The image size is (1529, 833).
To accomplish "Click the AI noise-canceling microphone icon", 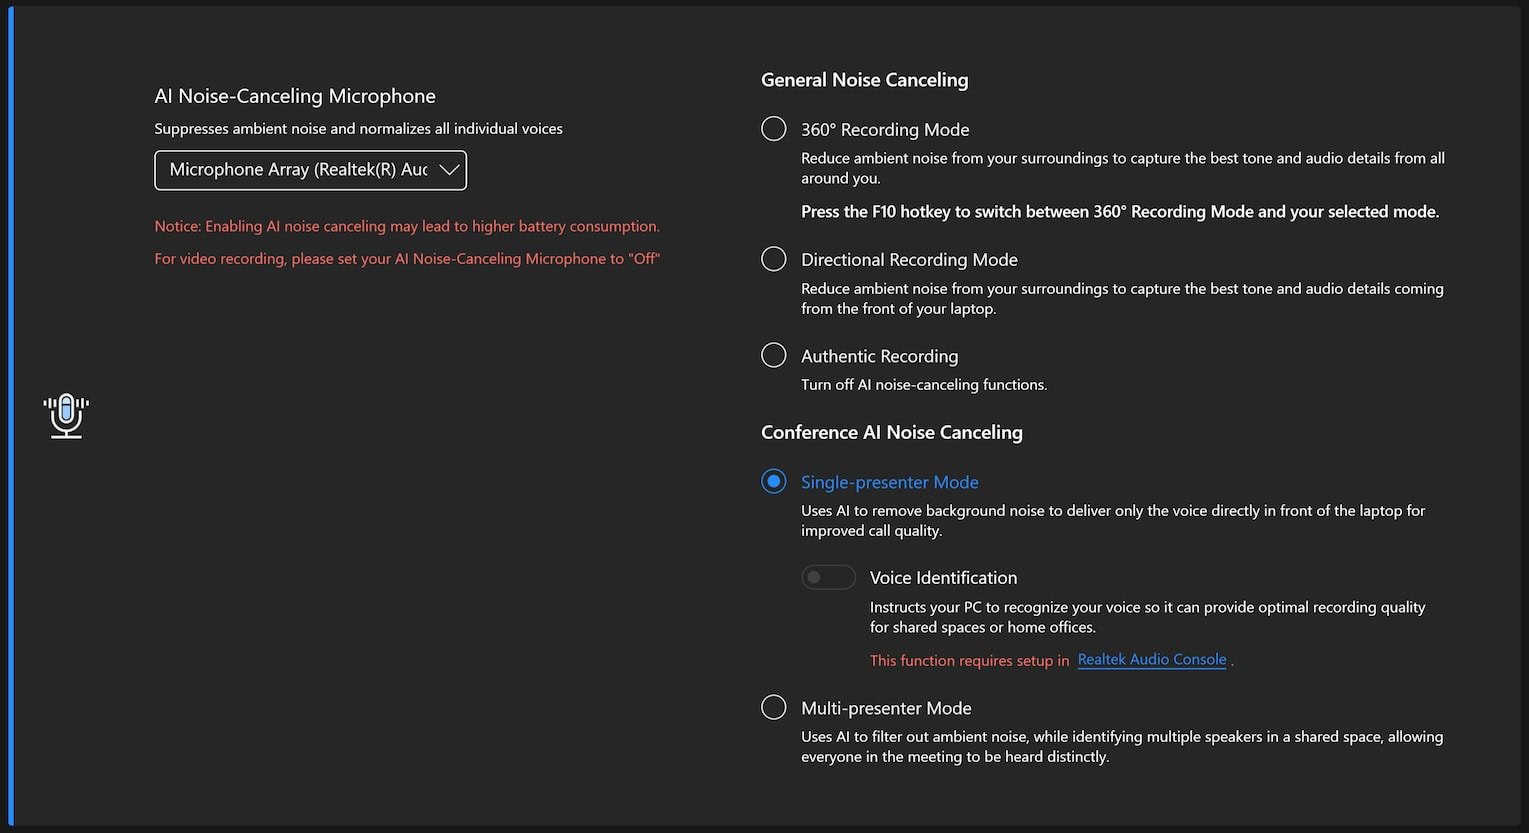I will click(x=66, y=416).
